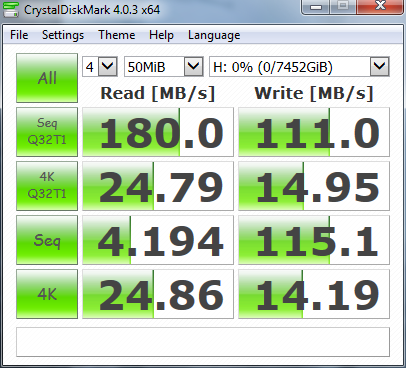Open the File menu

tap(19, 35)
